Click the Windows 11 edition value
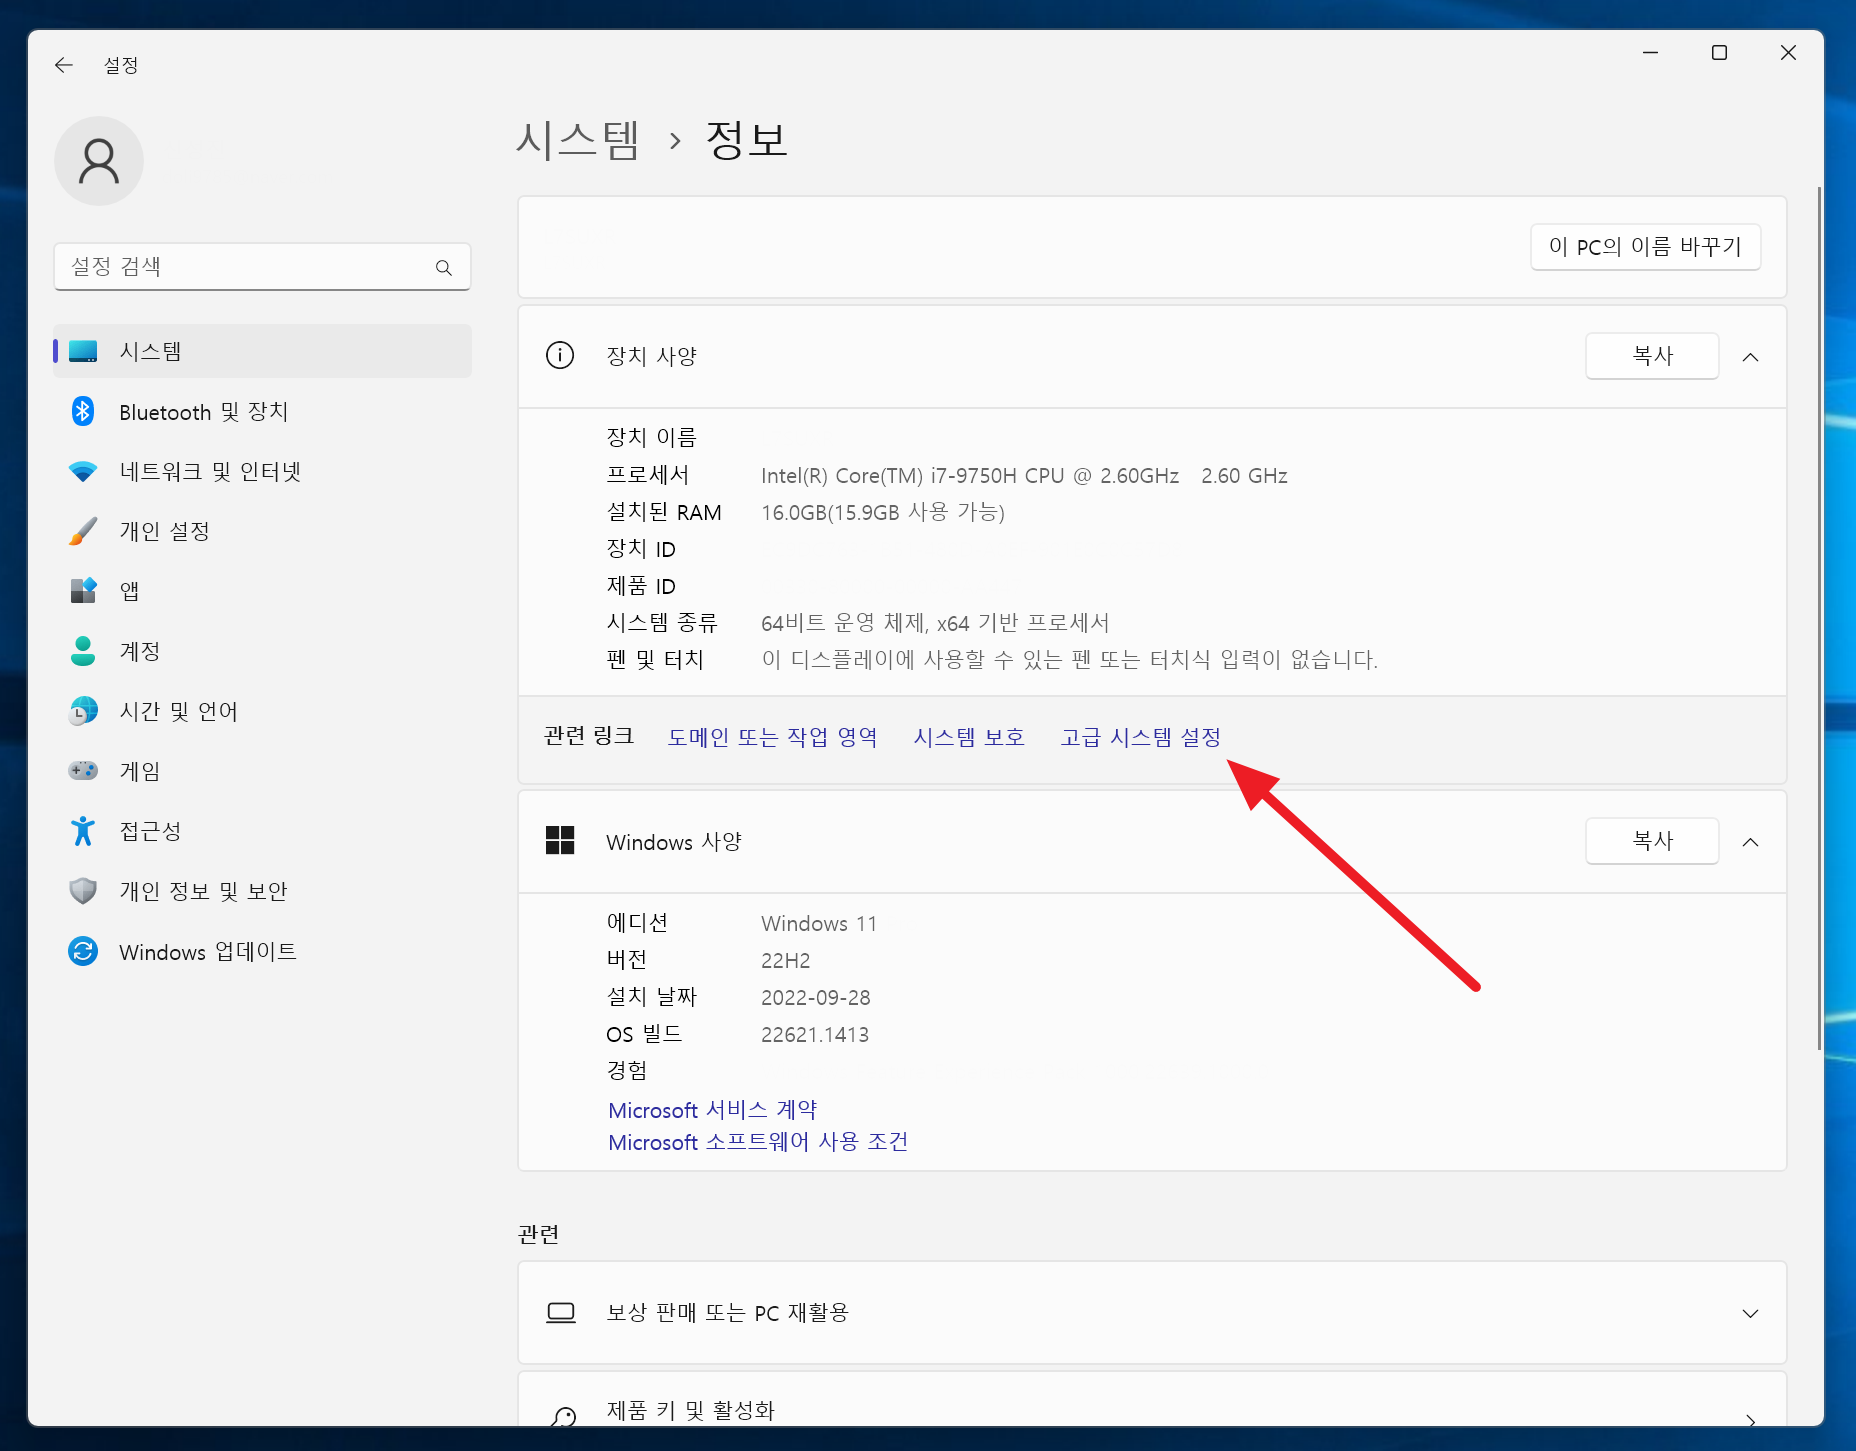This screenshot has width=1856, height=1451. (819, 924)
